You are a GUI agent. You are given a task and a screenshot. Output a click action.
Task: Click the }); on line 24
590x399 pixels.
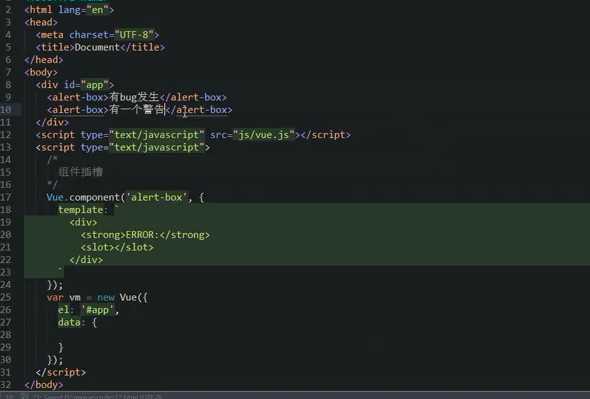tap(55, 285)
